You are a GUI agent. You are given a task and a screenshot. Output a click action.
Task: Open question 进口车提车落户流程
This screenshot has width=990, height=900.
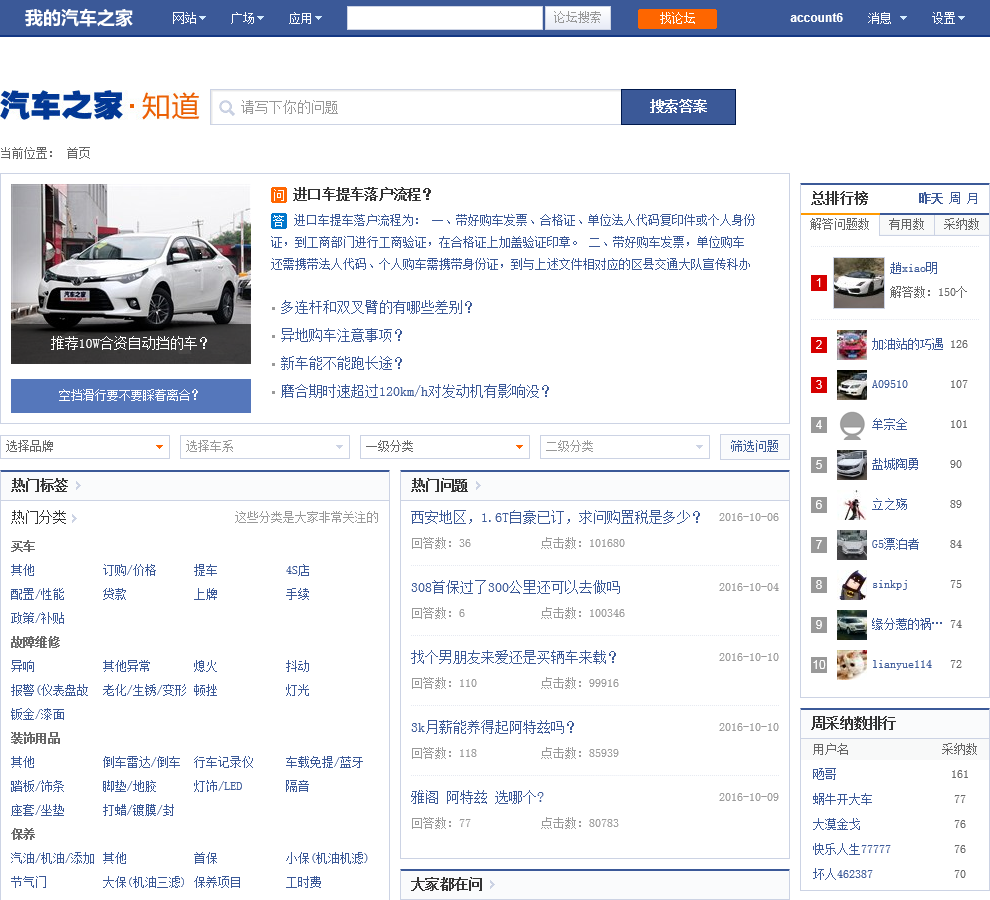(x=361, y=195)
